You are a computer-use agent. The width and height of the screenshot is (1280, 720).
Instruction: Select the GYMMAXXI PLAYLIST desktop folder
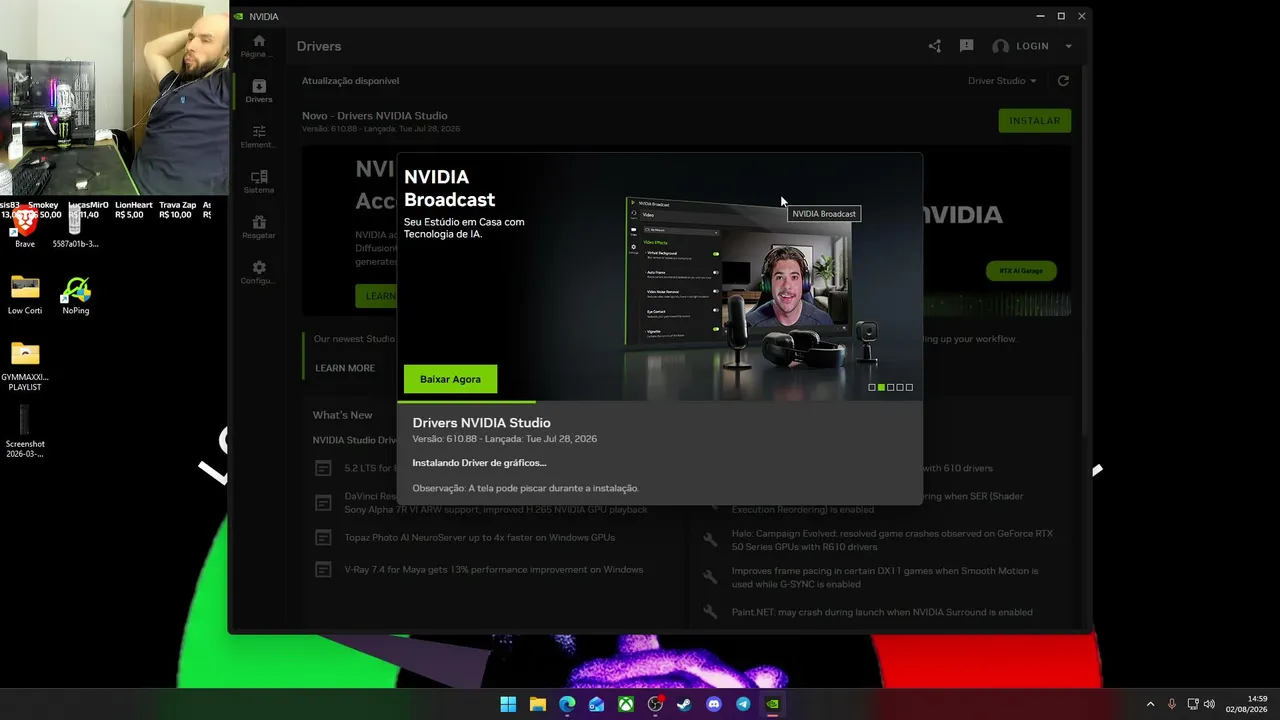(x=25, y=367)
